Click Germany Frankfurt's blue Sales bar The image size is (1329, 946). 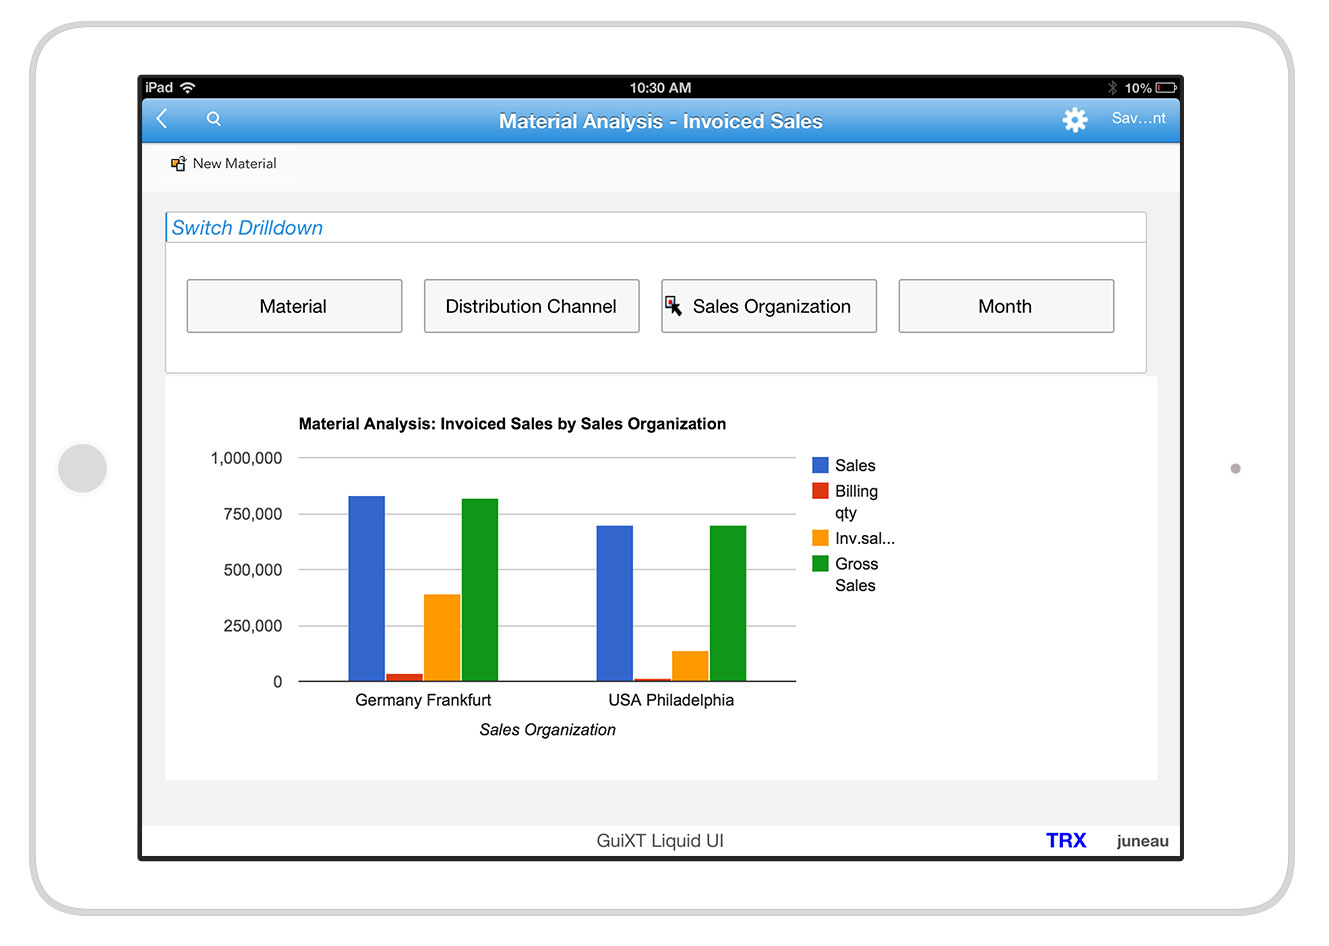(366, 590)
